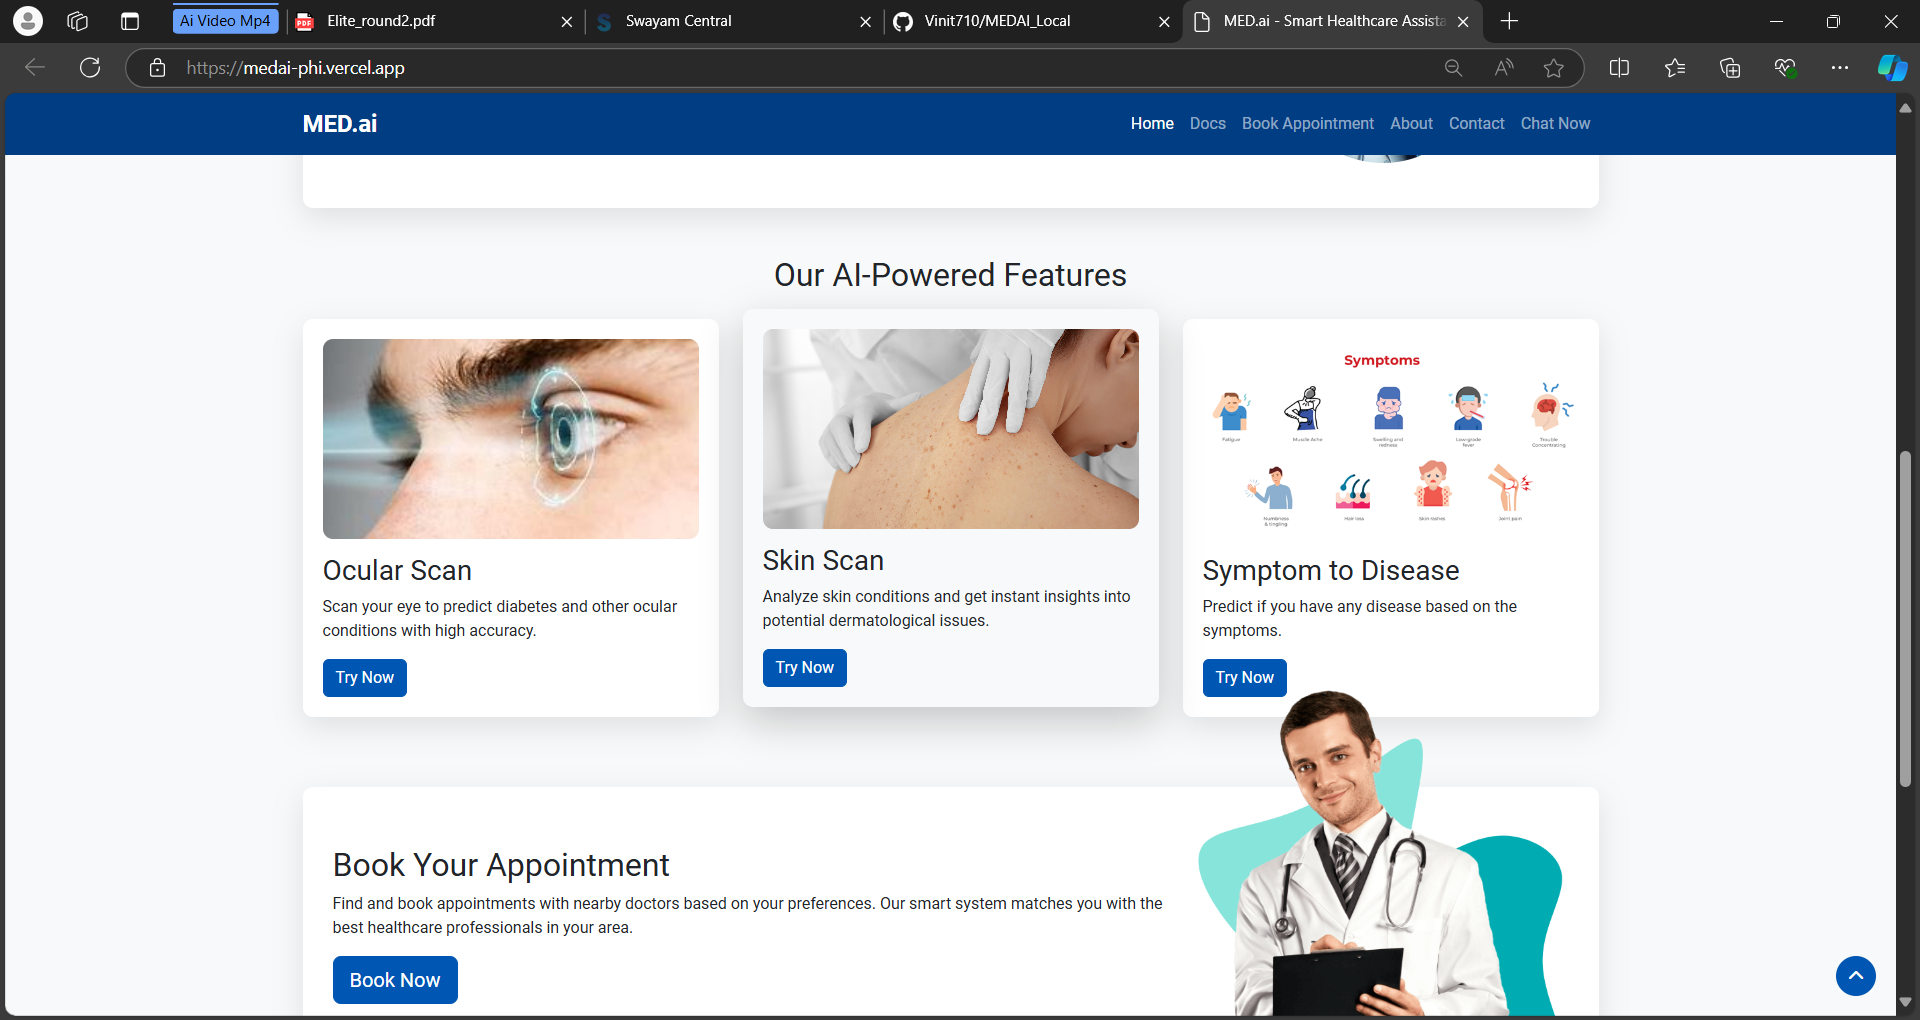1920x1020 pixels.
Task: Open settings and more ellipsis menu
Action: [1840, 68]
